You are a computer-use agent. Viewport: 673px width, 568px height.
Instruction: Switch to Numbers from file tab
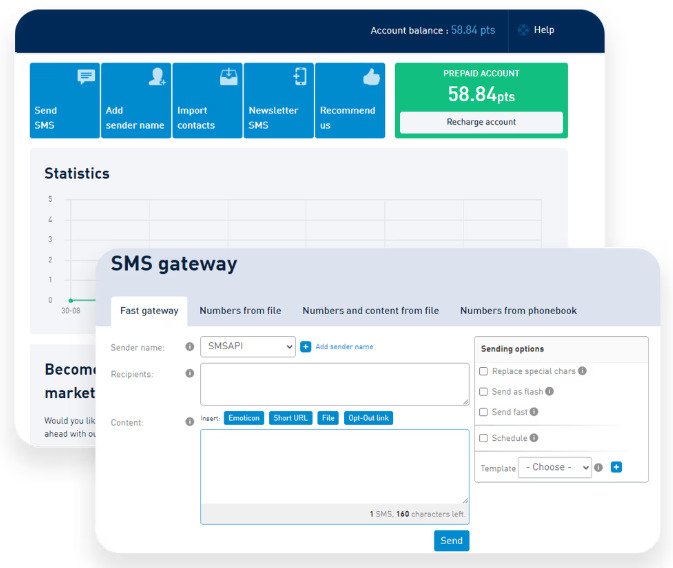point(240,311)
